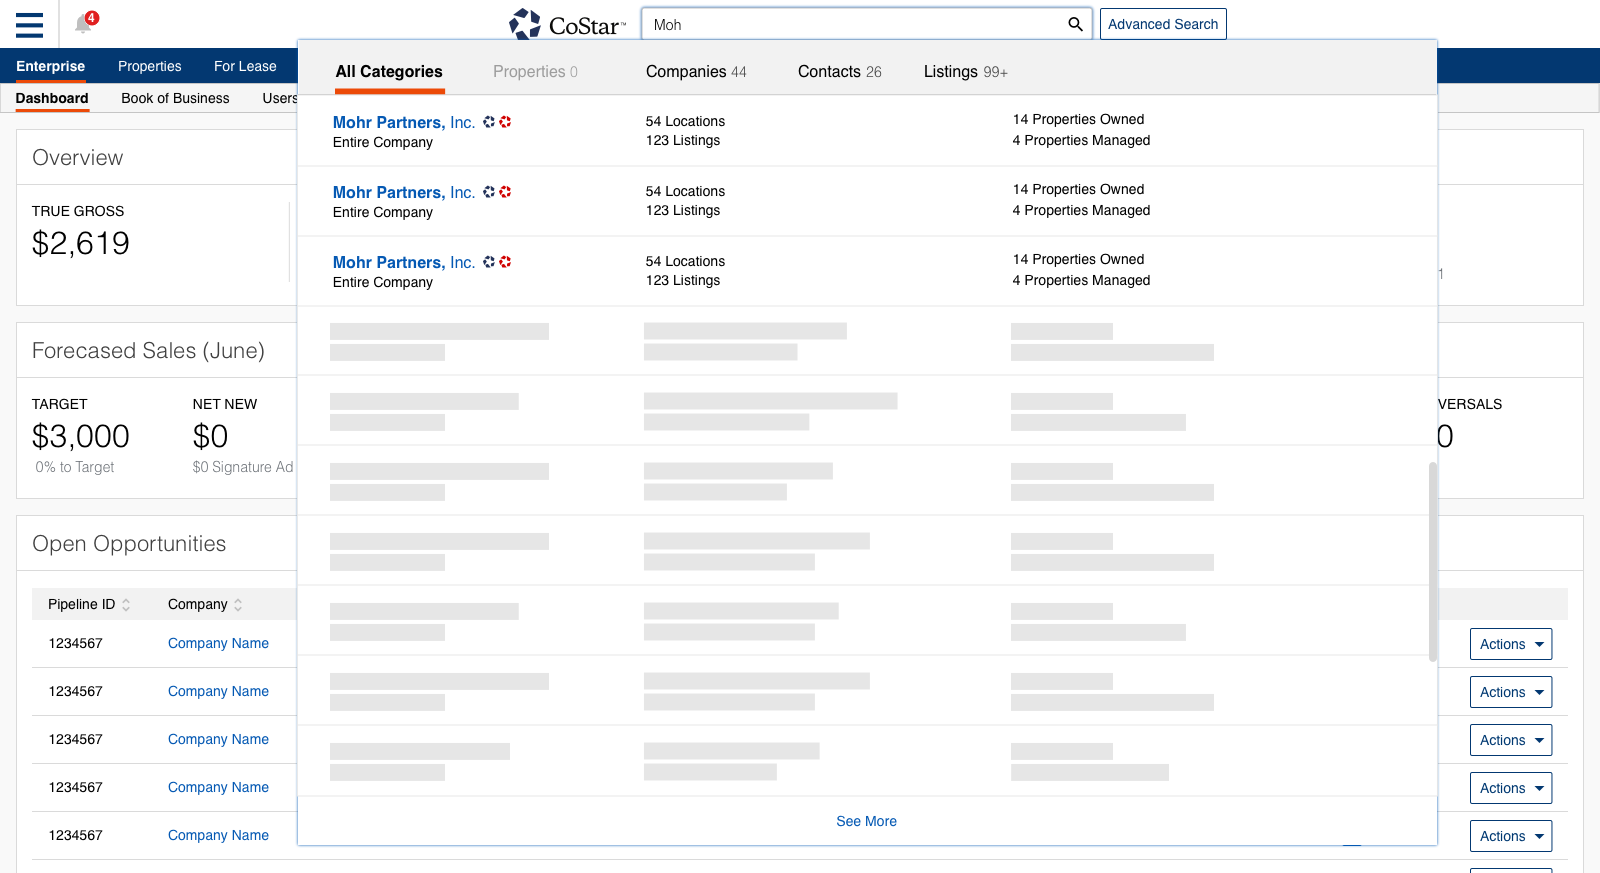
Task: Click the search magnifier icon
Action: point(1075,24)
